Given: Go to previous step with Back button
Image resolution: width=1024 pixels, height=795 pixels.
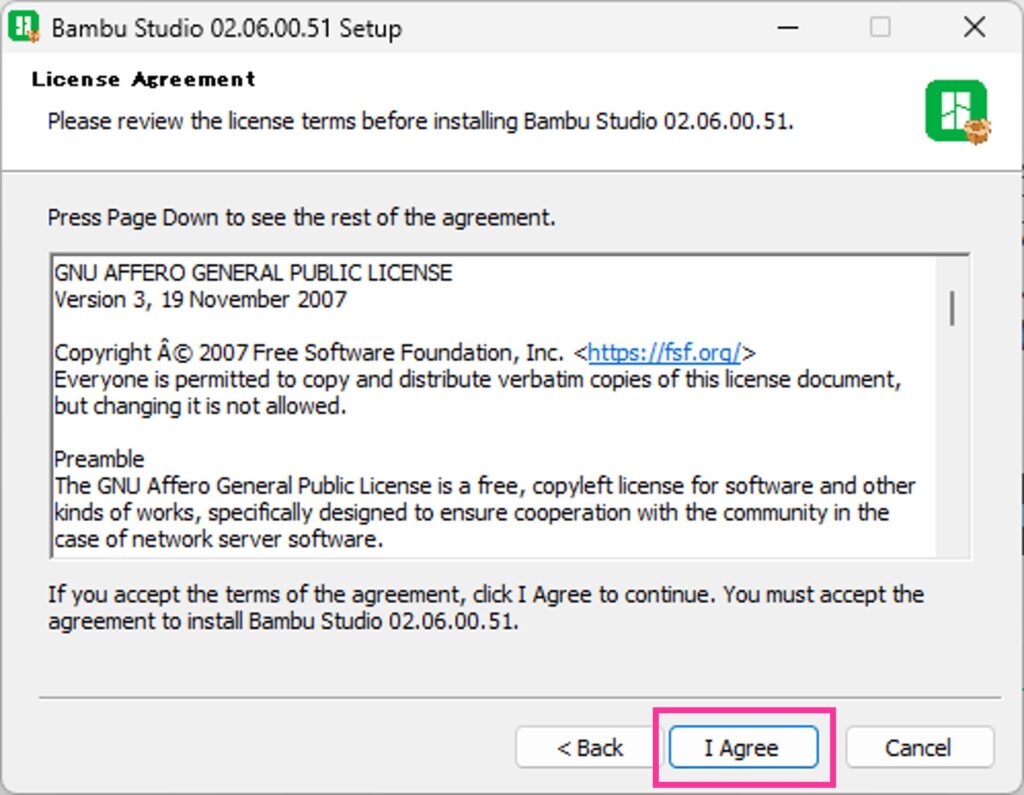Looking at the screenshot, I should [x=590, y=748].
